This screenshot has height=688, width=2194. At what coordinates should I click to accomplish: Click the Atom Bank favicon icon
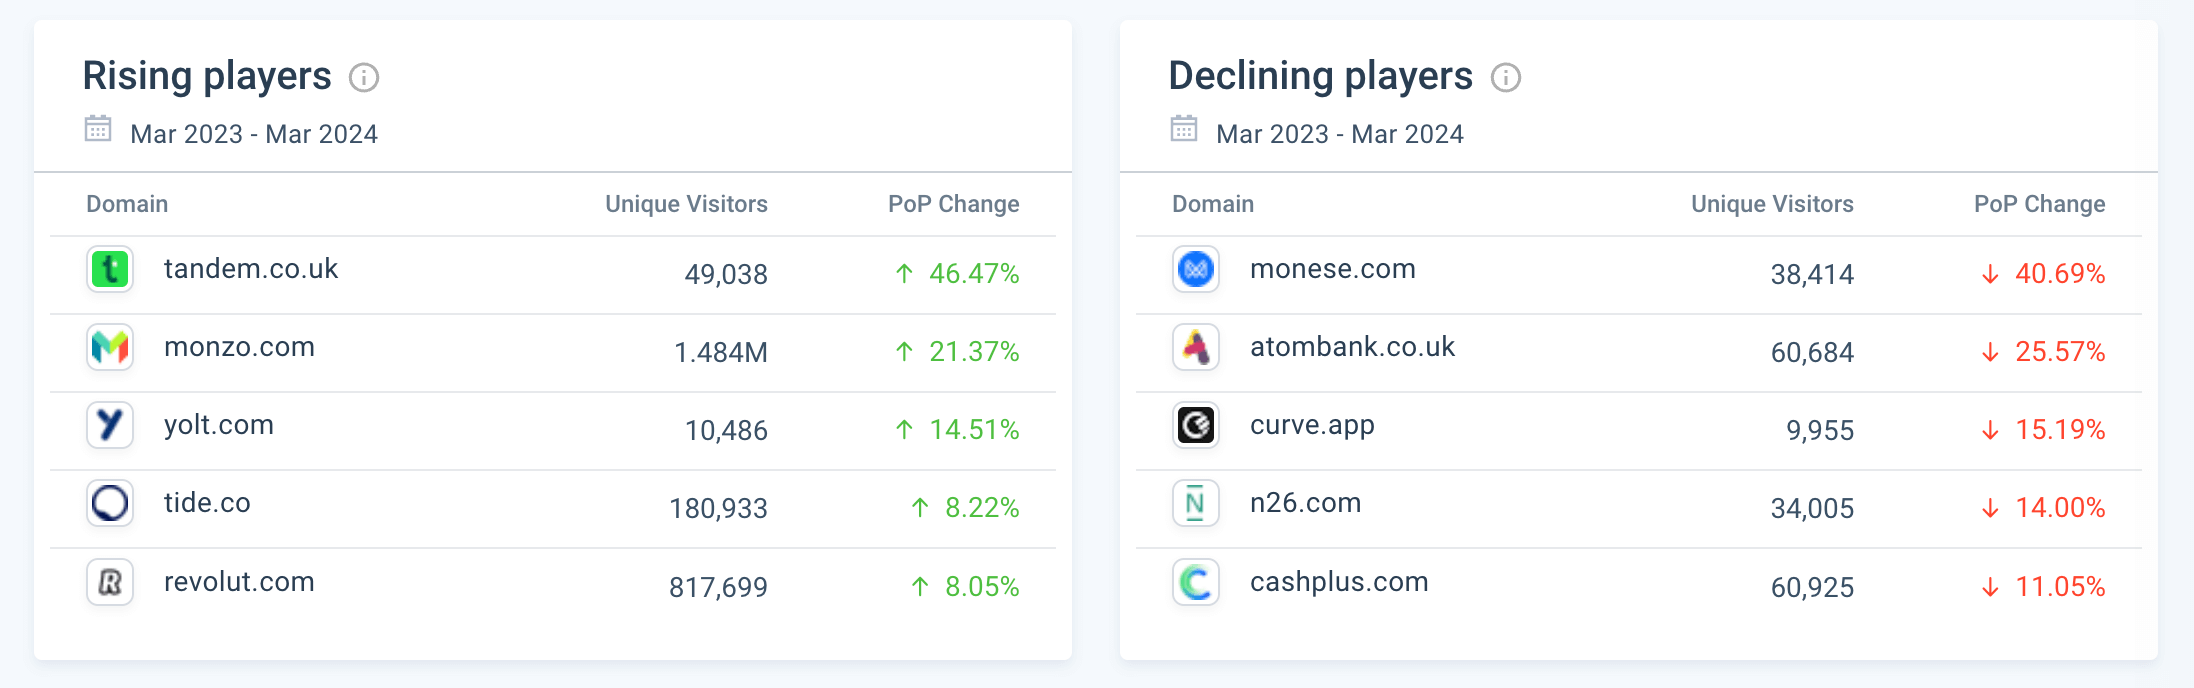pos(1195,347)
